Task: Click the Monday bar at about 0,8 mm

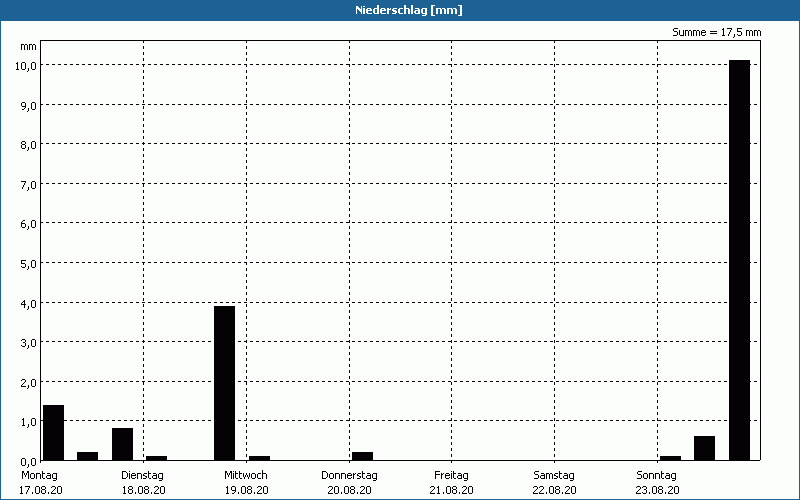Action: 122,444
